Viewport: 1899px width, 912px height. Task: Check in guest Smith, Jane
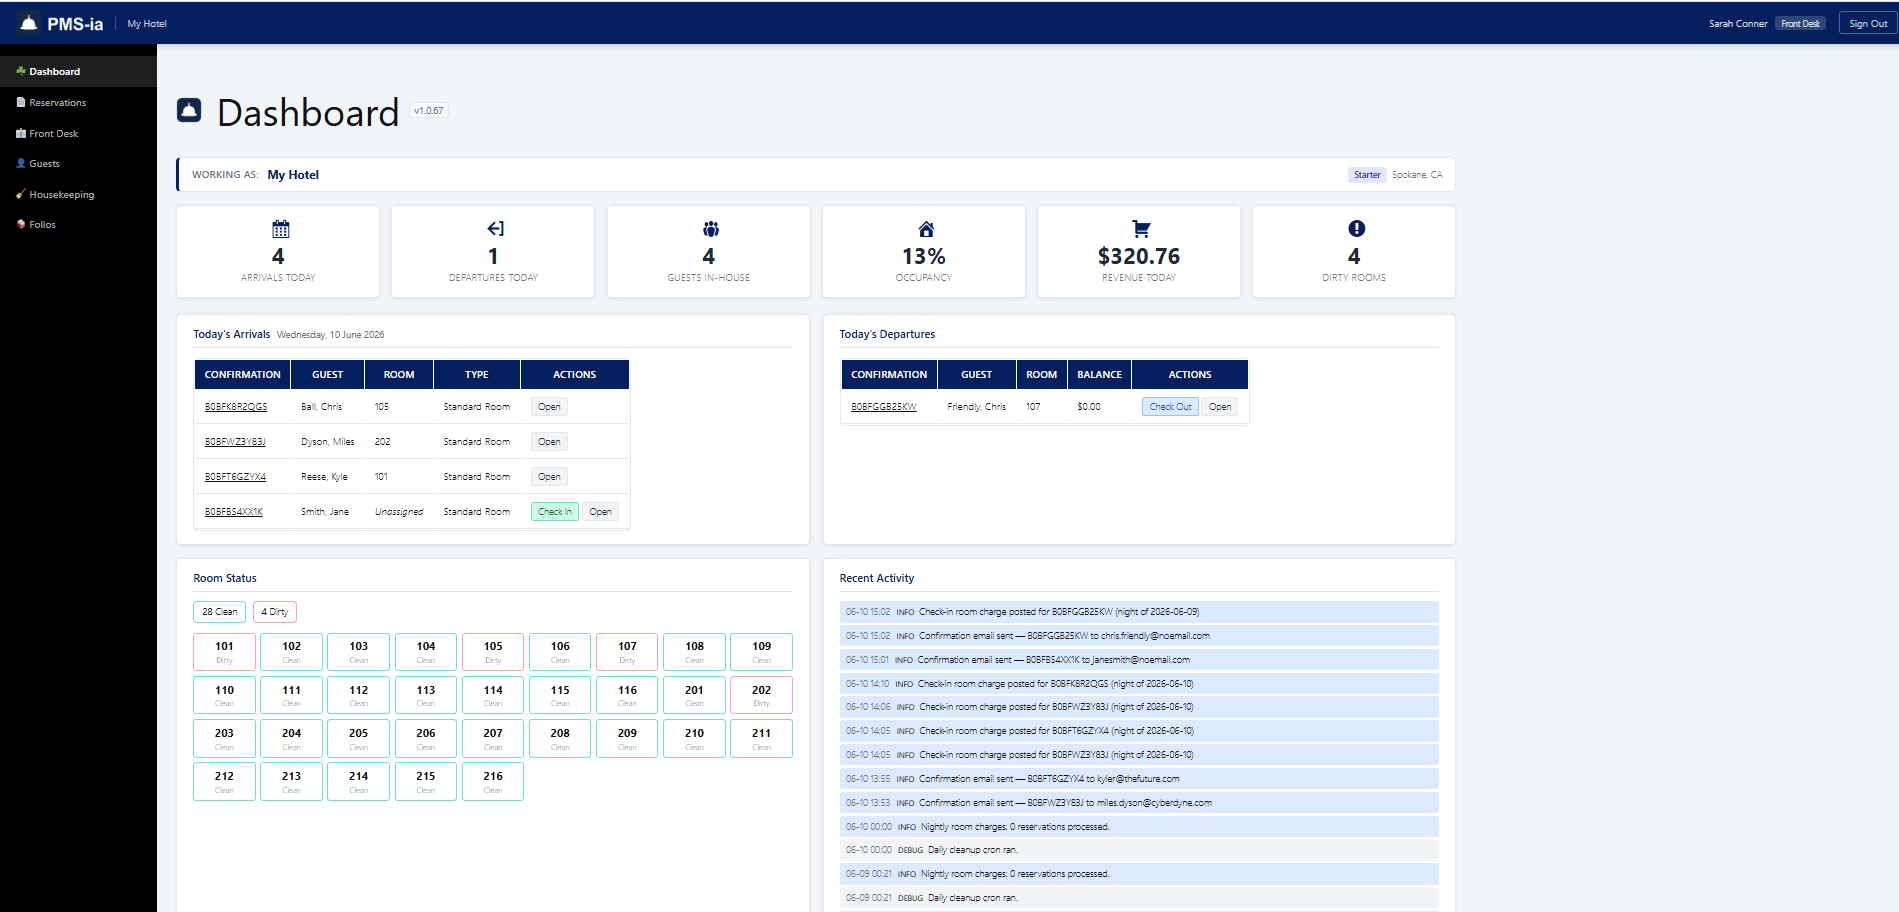click(555, 512)
